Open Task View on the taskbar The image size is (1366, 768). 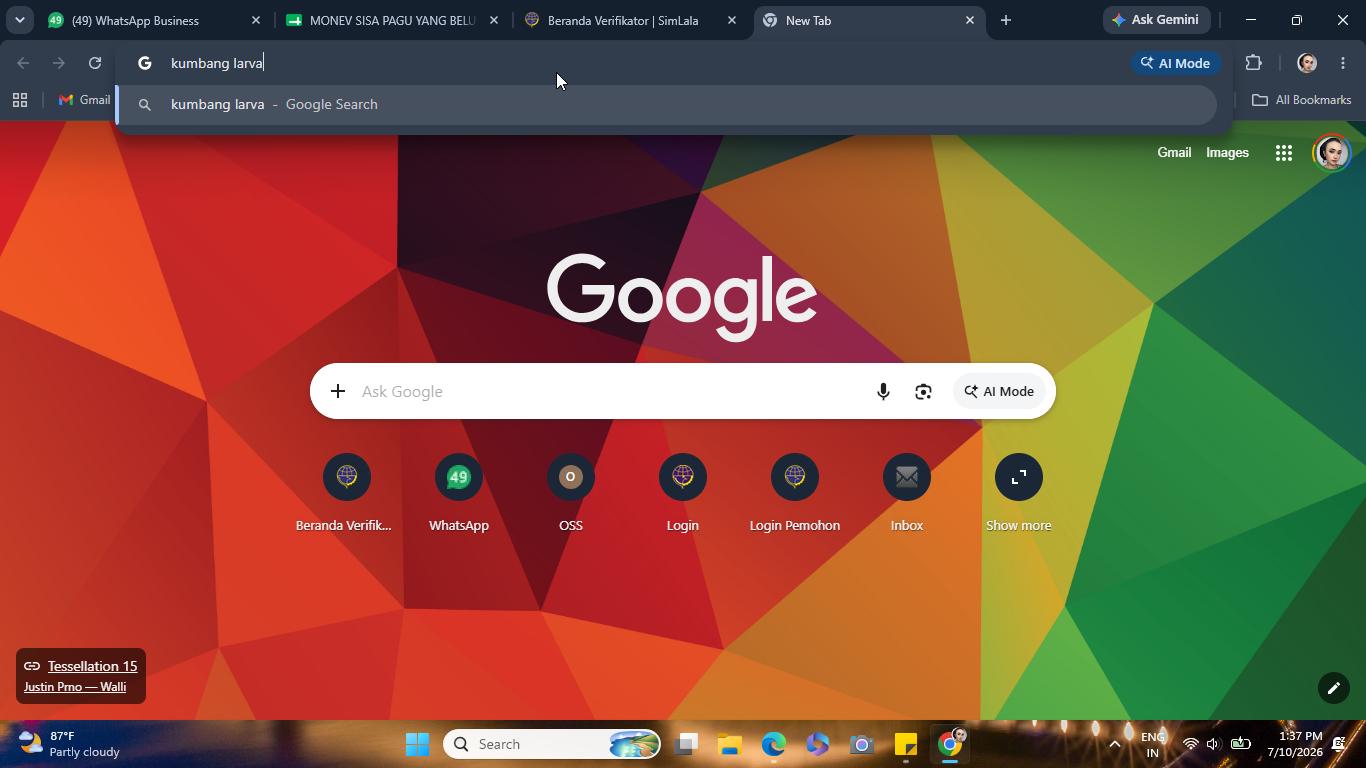[686, 744]
